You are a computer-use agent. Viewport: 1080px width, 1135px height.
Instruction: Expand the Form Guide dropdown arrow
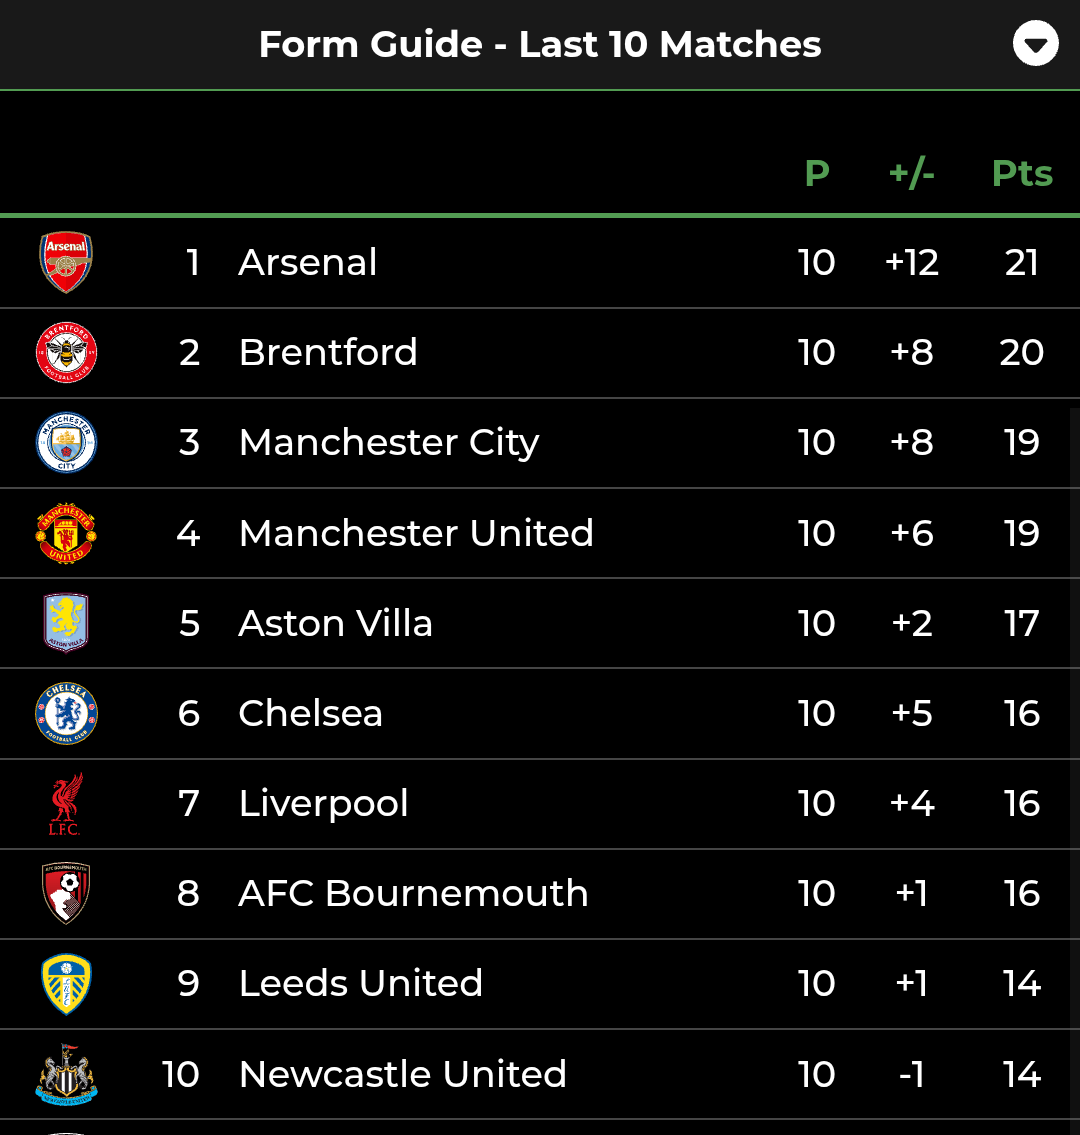(x=1035, y=44)
